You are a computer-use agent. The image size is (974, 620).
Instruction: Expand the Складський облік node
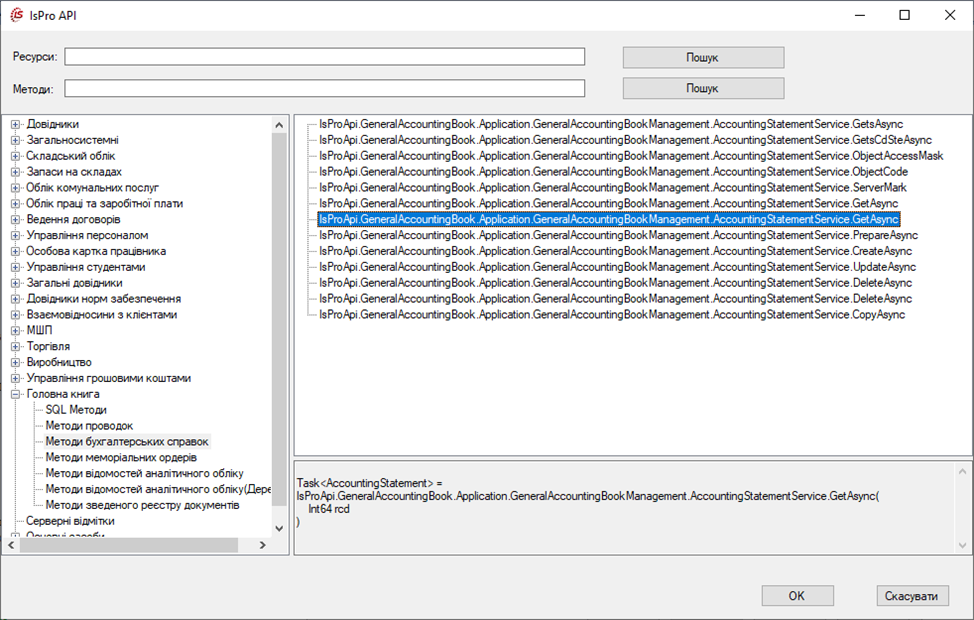[x=16, y=156]
